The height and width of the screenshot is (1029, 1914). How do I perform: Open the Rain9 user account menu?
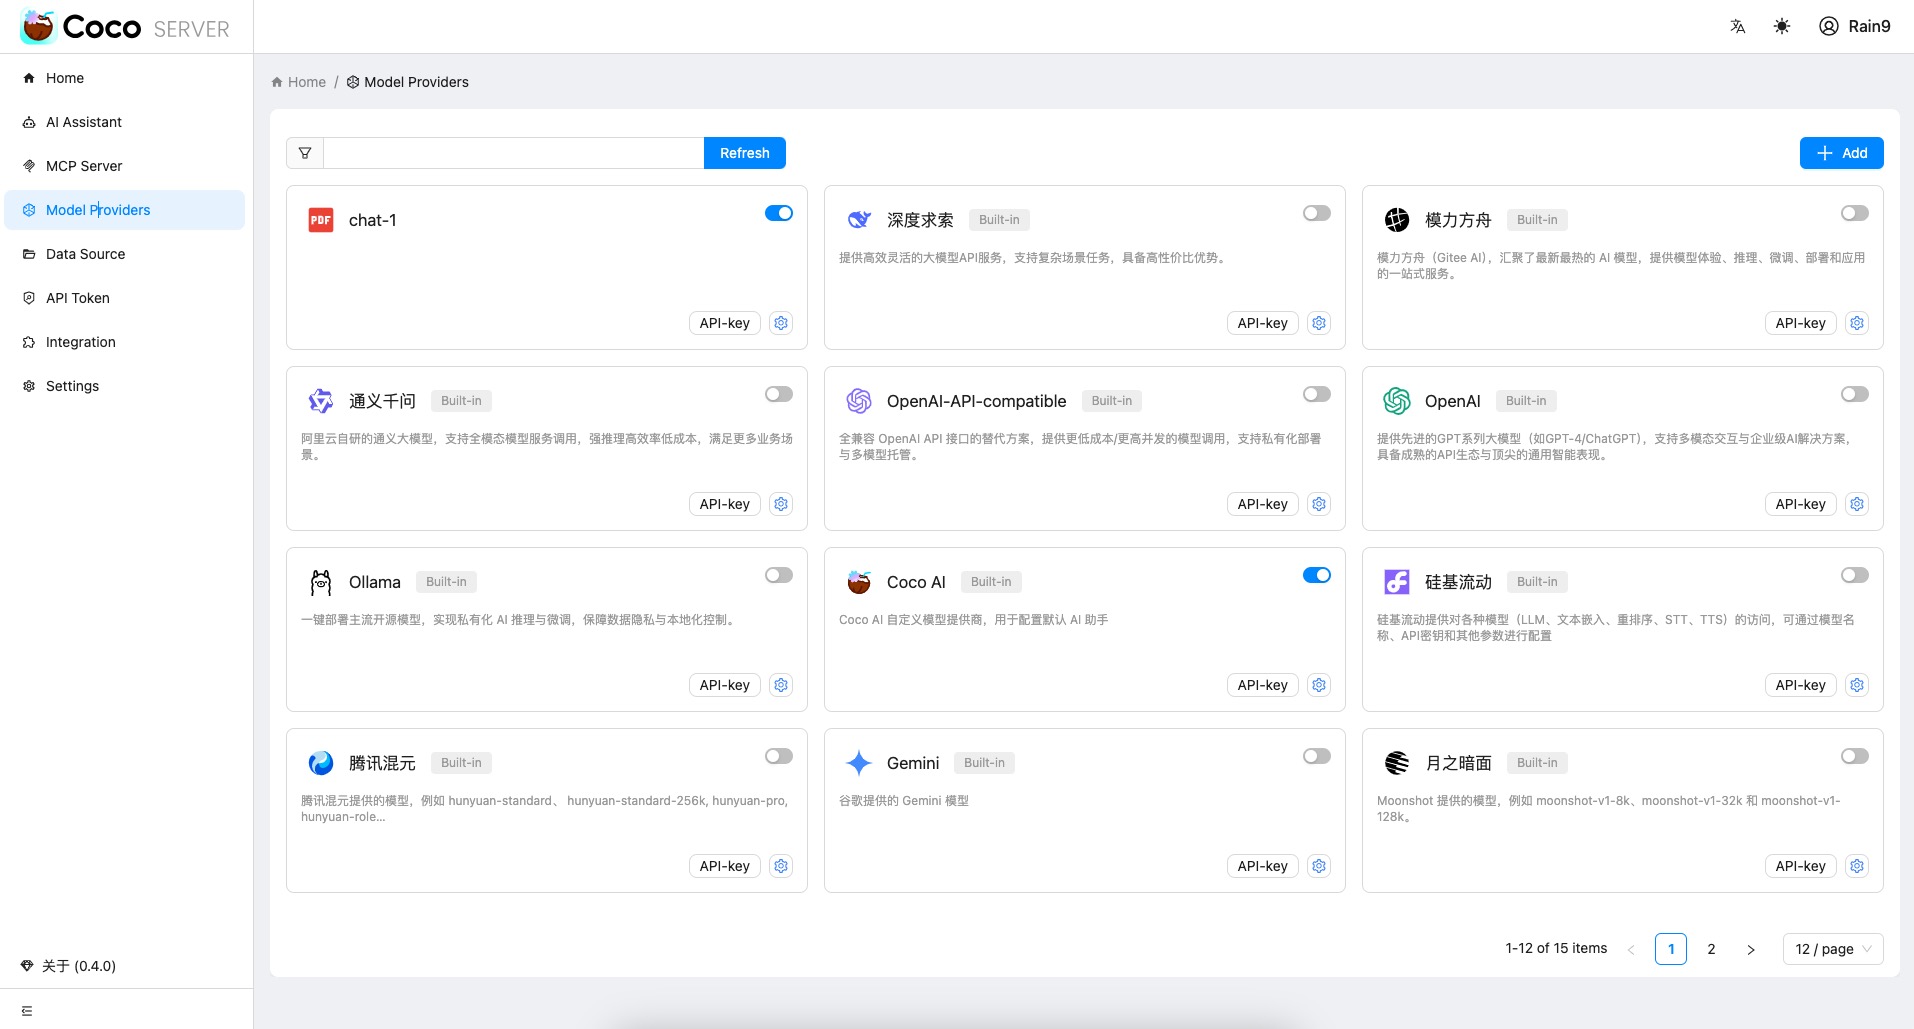(1855, 27)
